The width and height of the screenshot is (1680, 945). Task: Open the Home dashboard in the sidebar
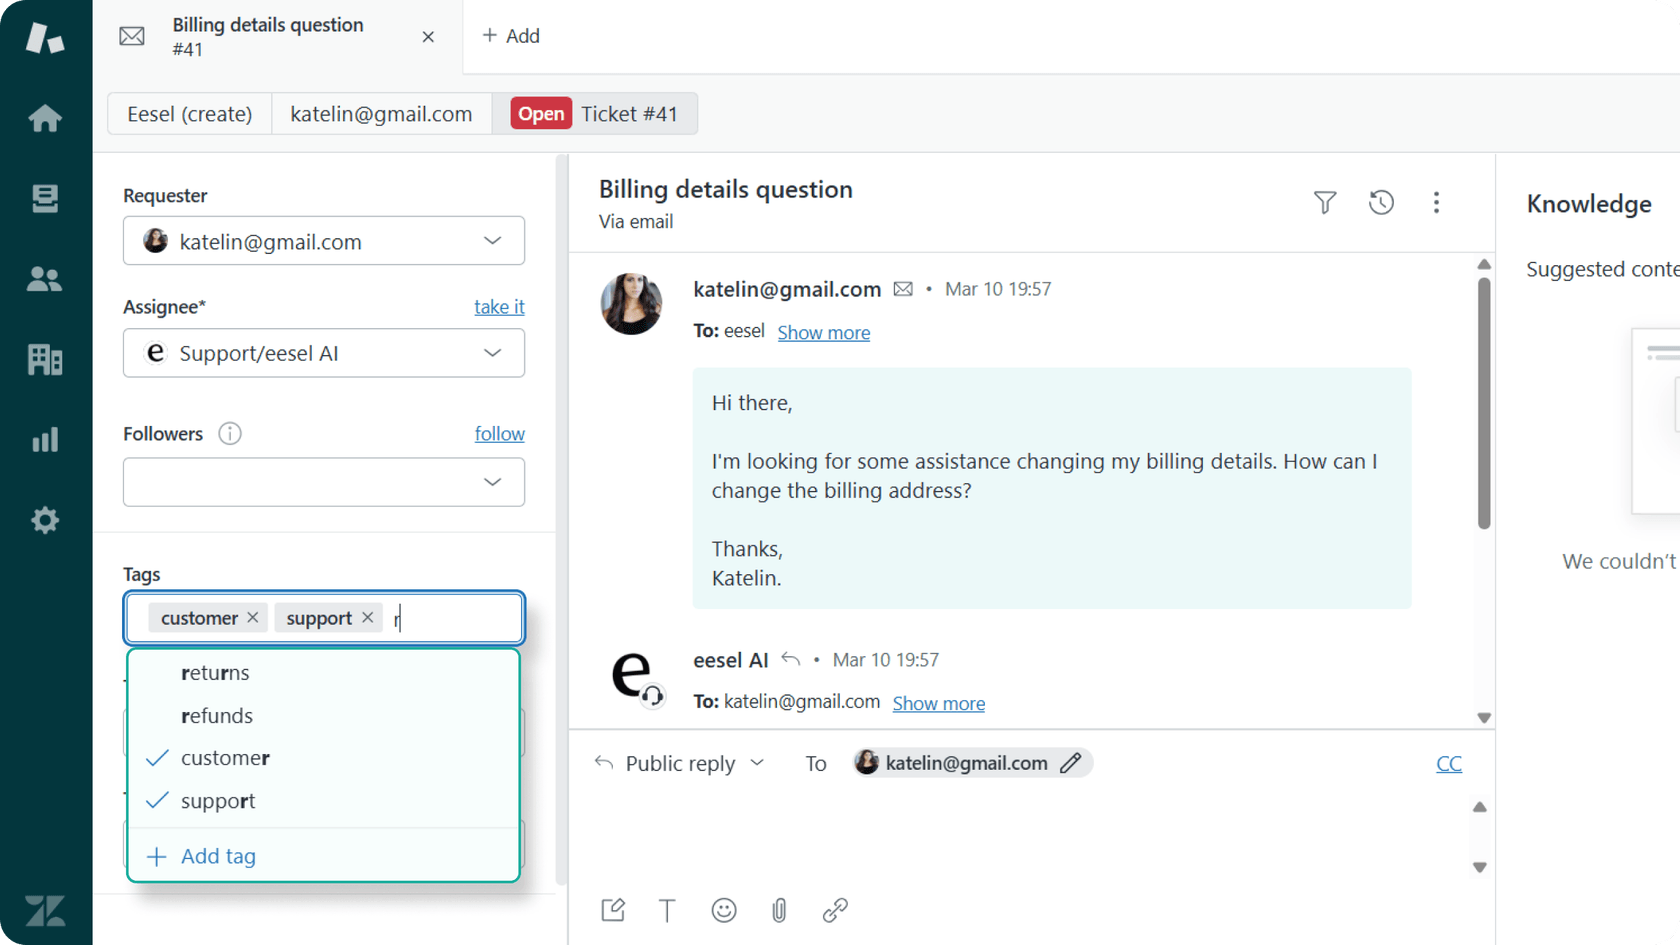click(45, 118)
